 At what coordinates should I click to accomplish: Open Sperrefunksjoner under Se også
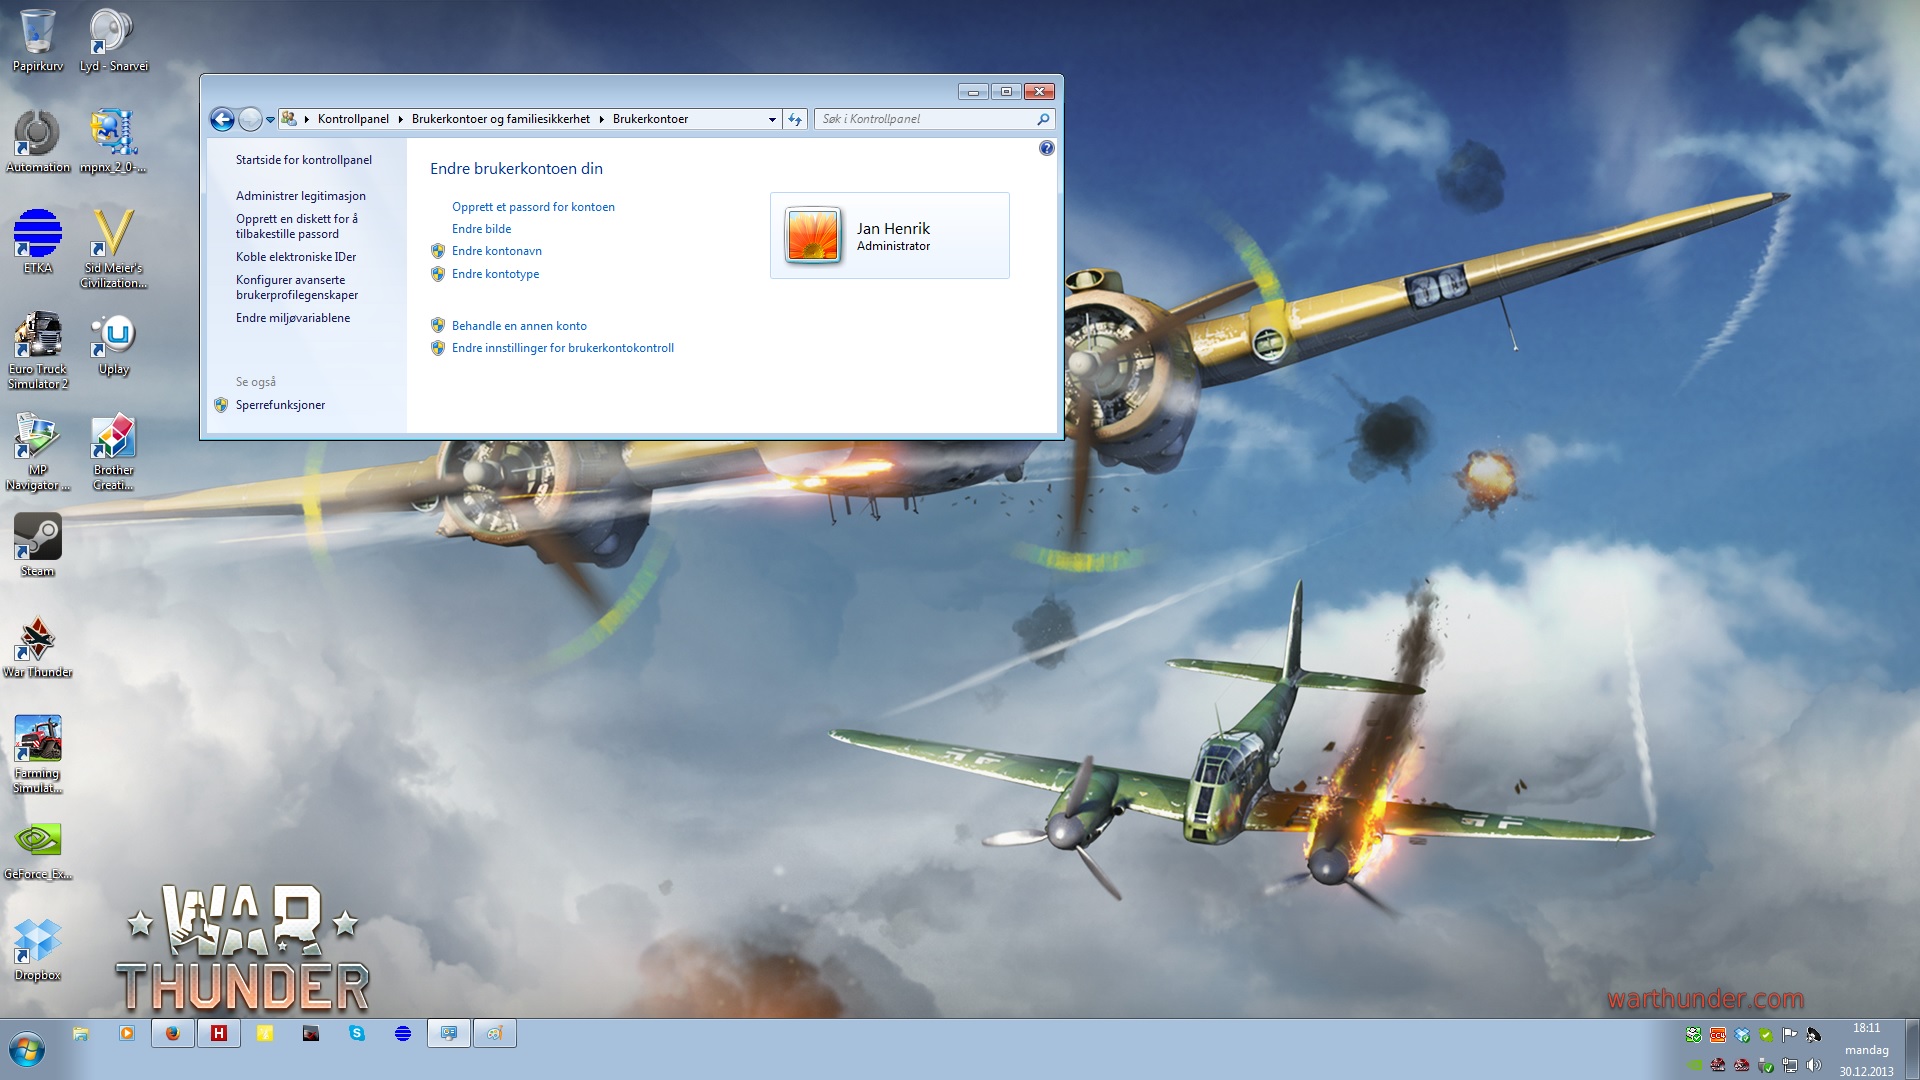pyautogui.click(x=280, y=405)
